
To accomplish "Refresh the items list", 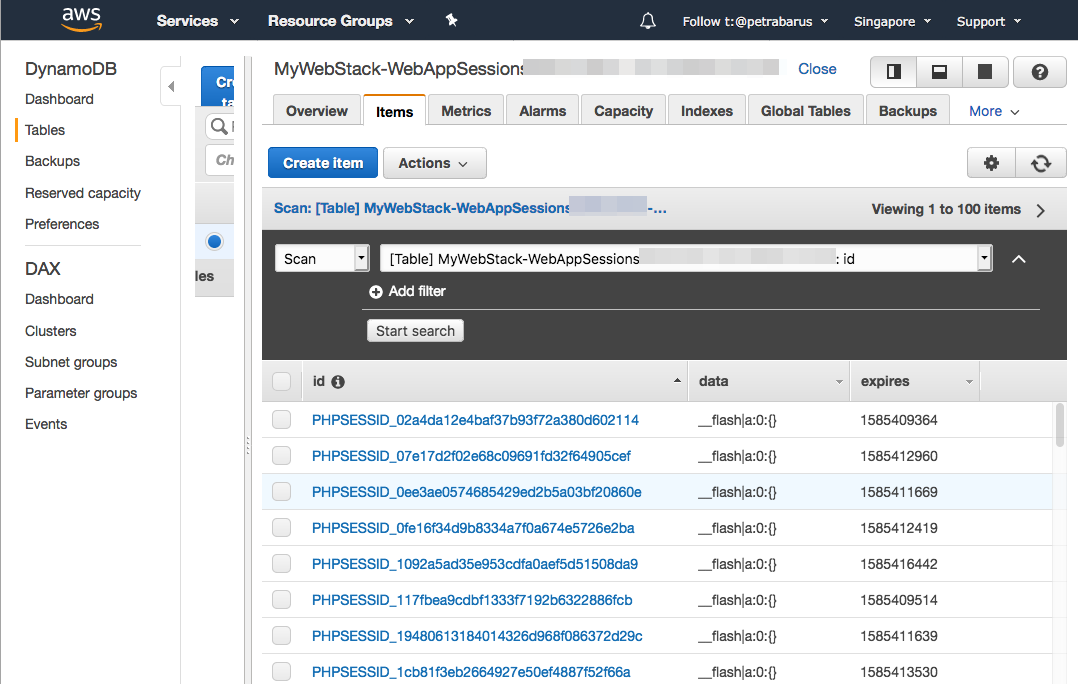I will 1041,163.
